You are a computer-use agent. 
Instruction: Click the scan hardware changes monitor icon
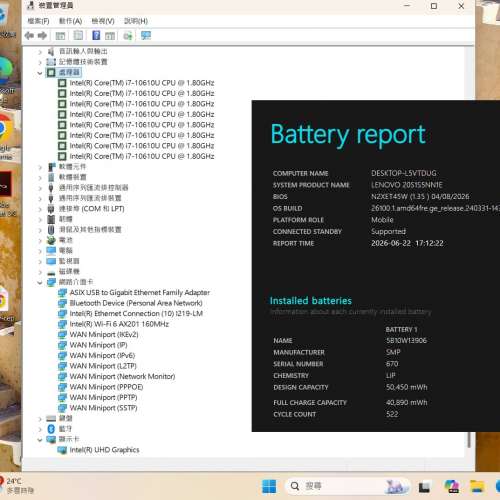(146, 35)
